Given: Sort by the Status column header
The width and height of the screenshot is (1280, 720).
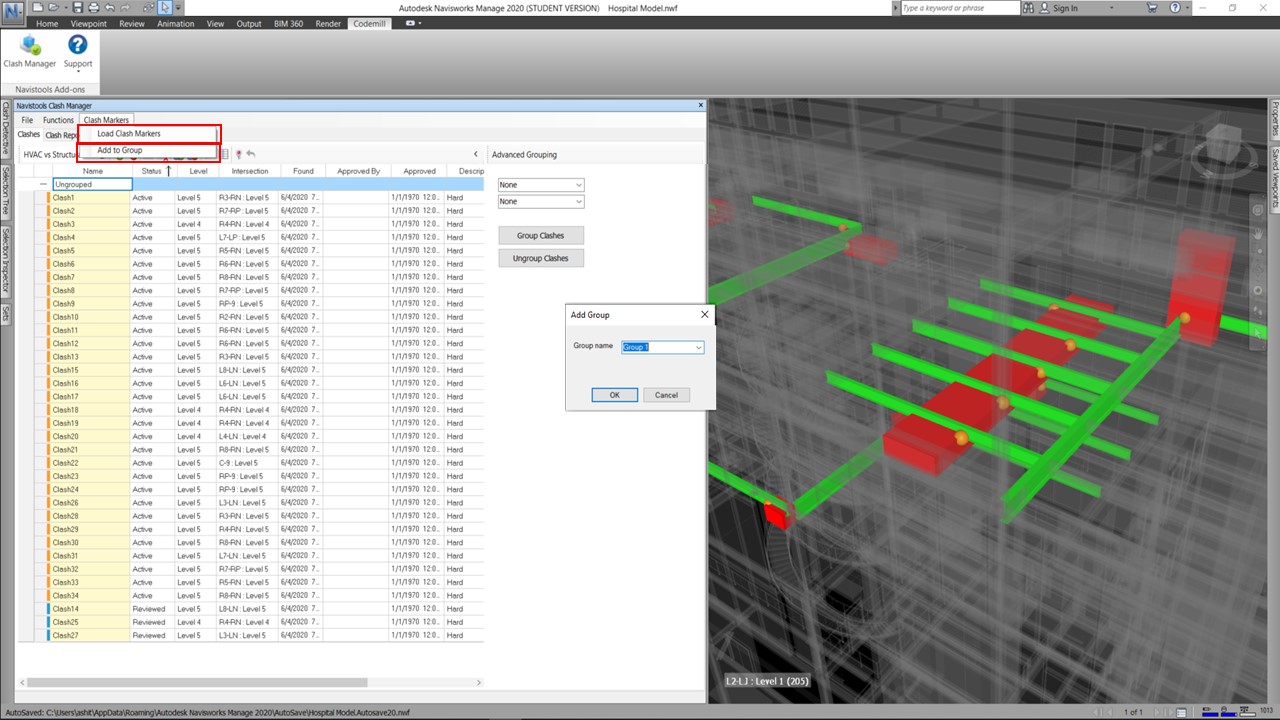Looking at the screenshot, I should click(x=152, y=171).
